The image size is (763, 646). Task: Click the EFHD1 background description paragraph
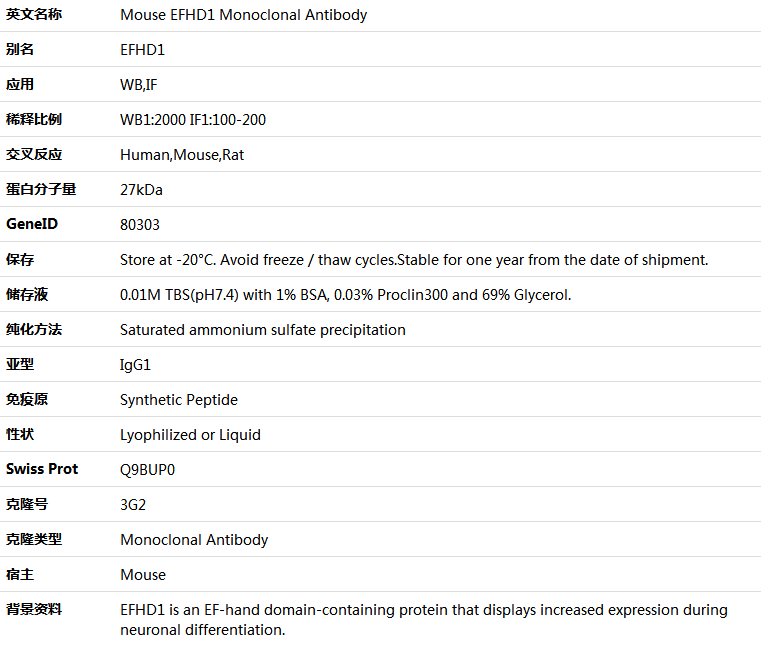click(x=424, y=619)
